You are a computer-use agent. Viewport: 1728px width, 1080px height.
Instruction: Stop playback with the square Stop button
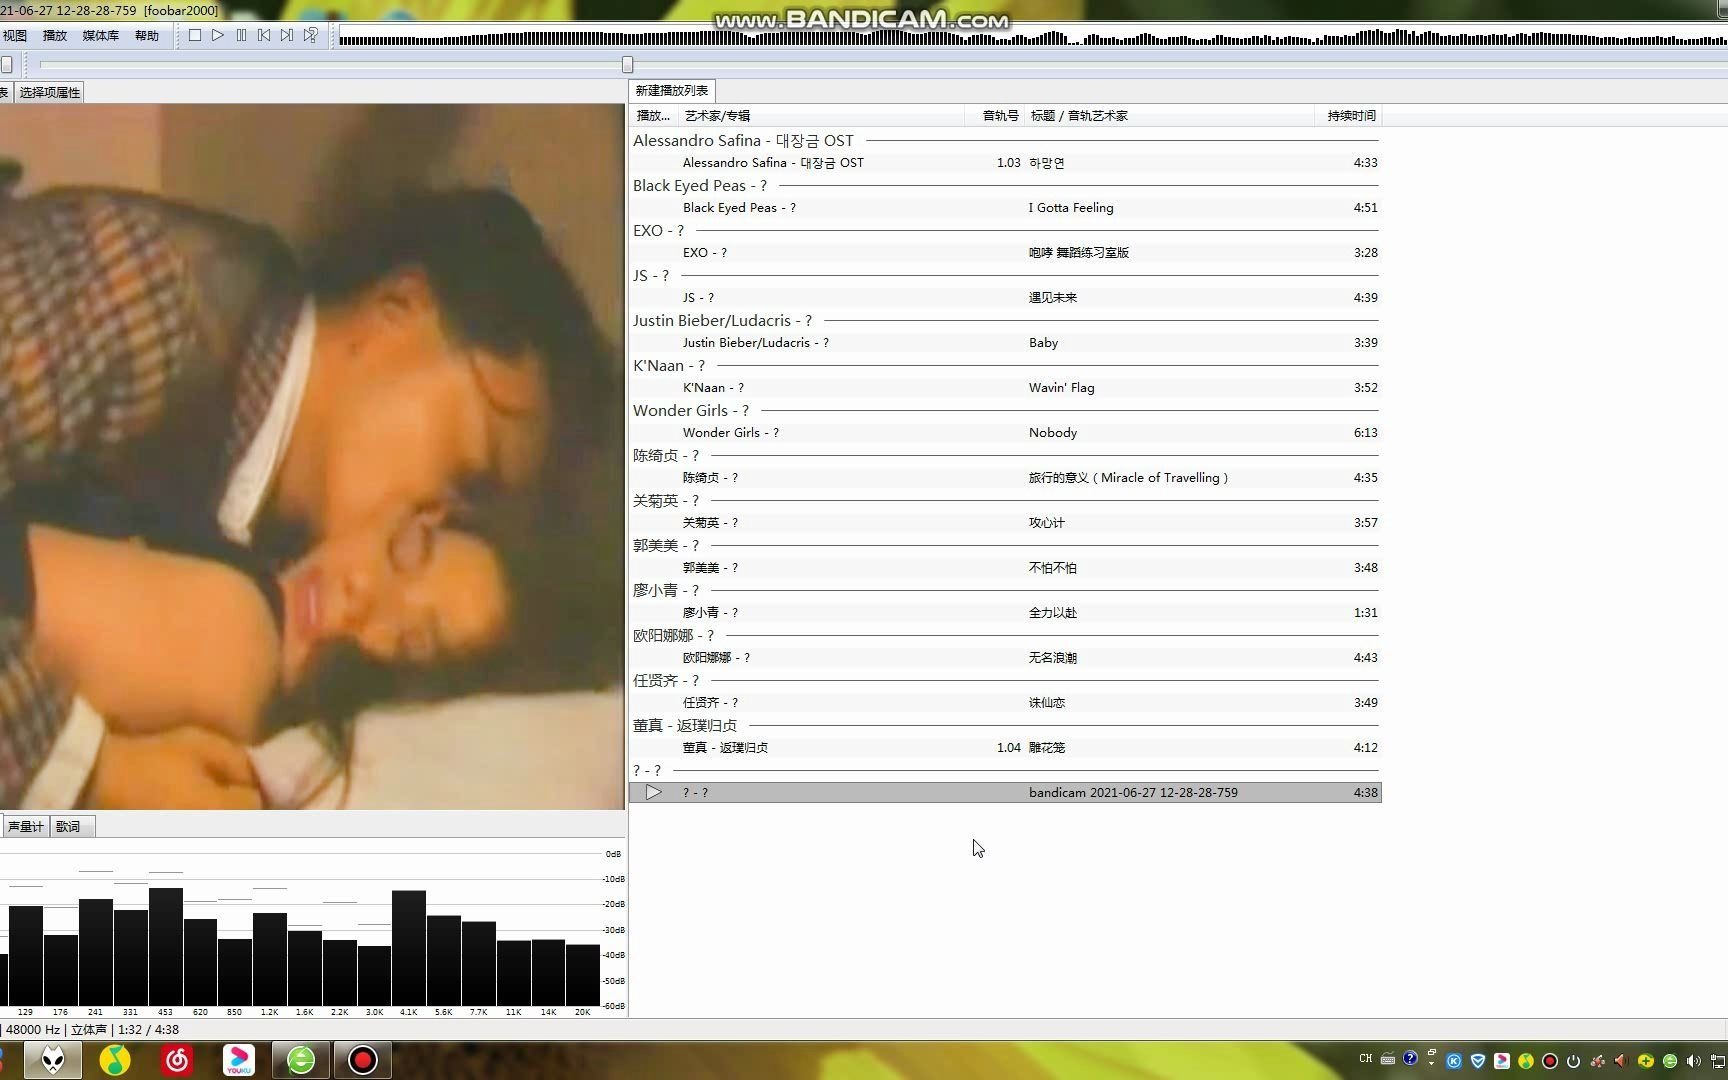[x=195, y=35]
